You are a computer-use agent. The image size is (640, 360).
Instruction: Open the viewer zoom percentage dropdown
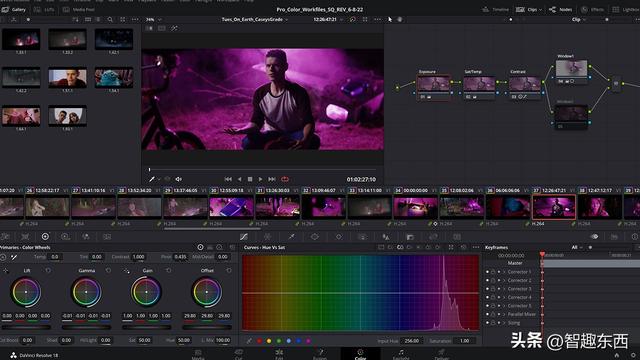(x=154, y=19)
